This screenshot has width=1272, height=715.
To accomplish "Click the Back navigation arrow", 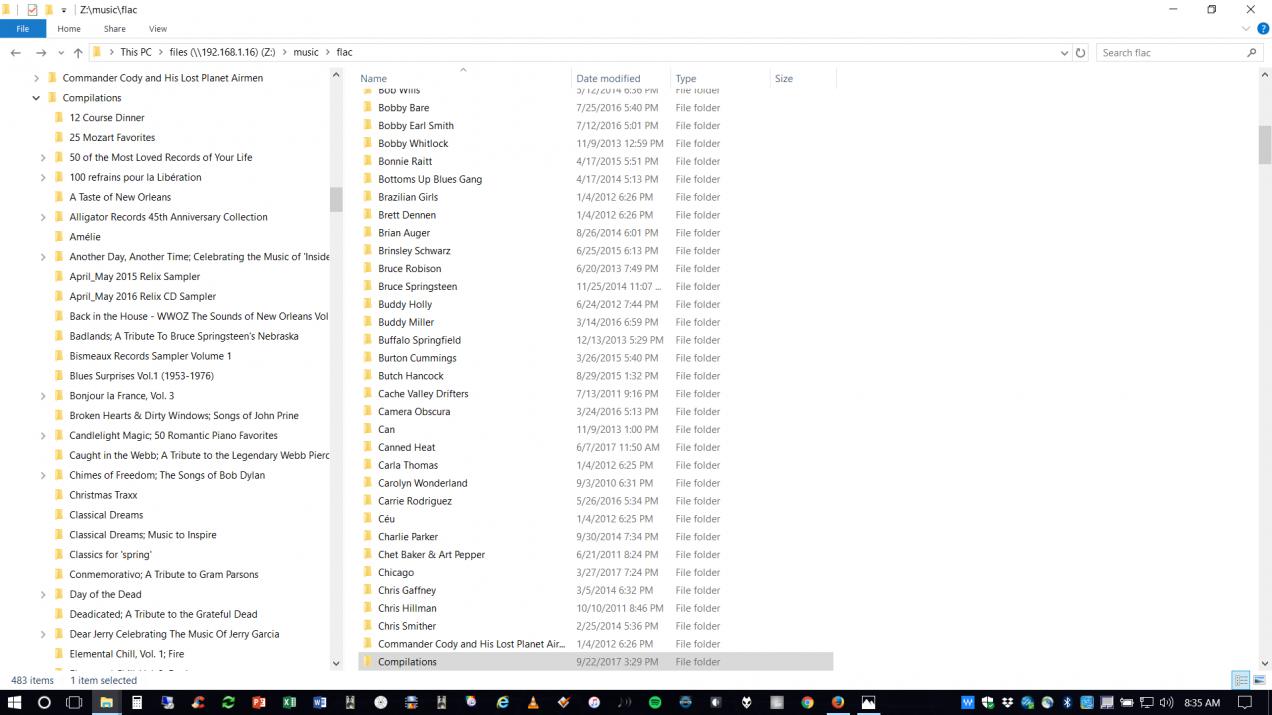I will (x=16, y=53).
